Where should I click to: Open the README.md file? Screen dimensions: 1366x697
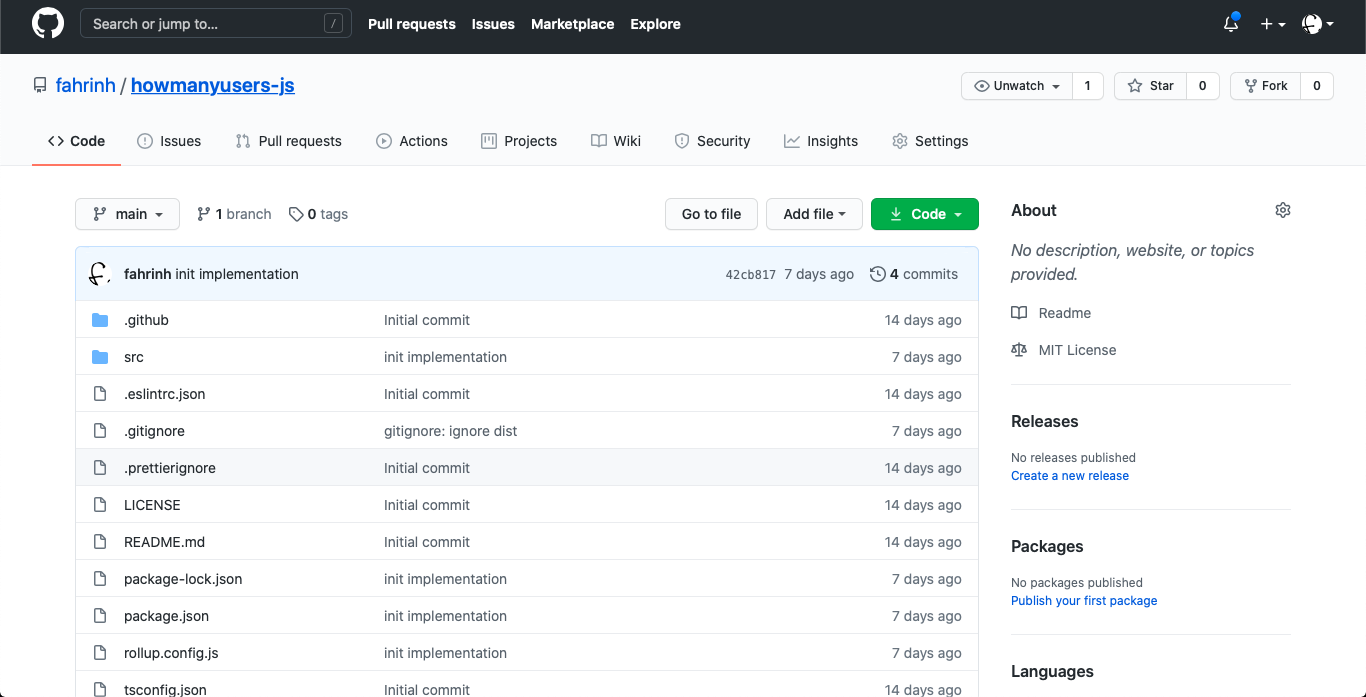coord(164,542)
